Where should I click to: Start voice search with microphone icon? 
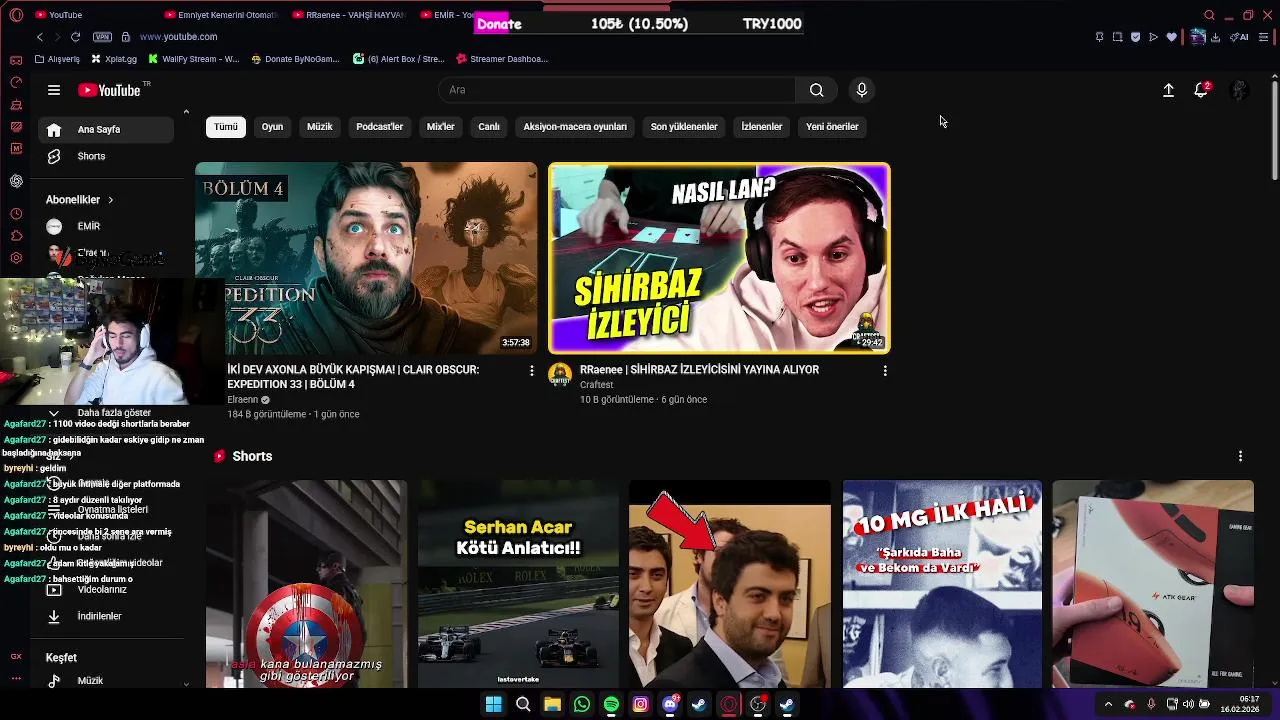tap(862, 90)
